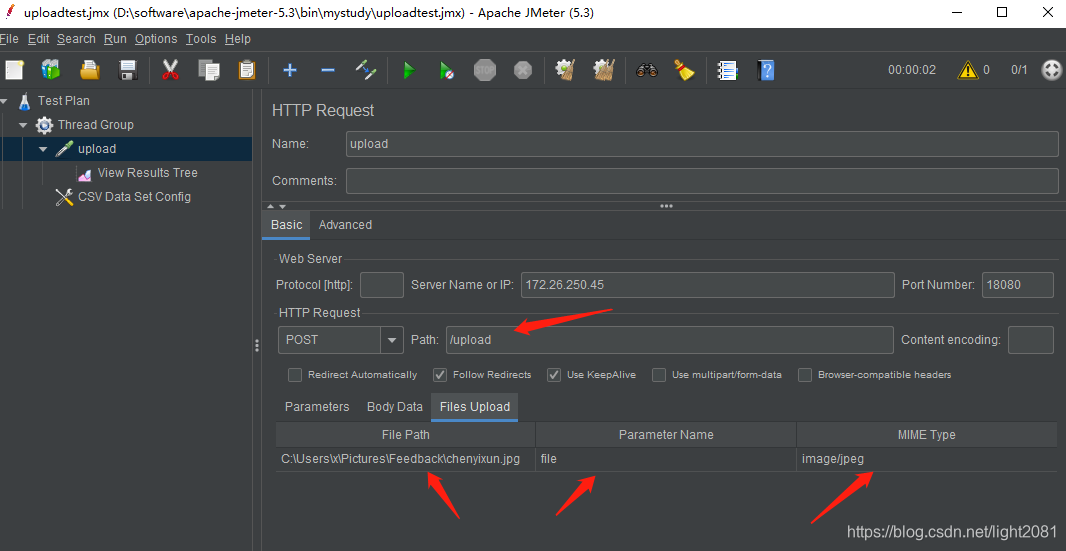1066x551 pixels.
Task: Click the Comments input field
Action: tap(702, 181)
